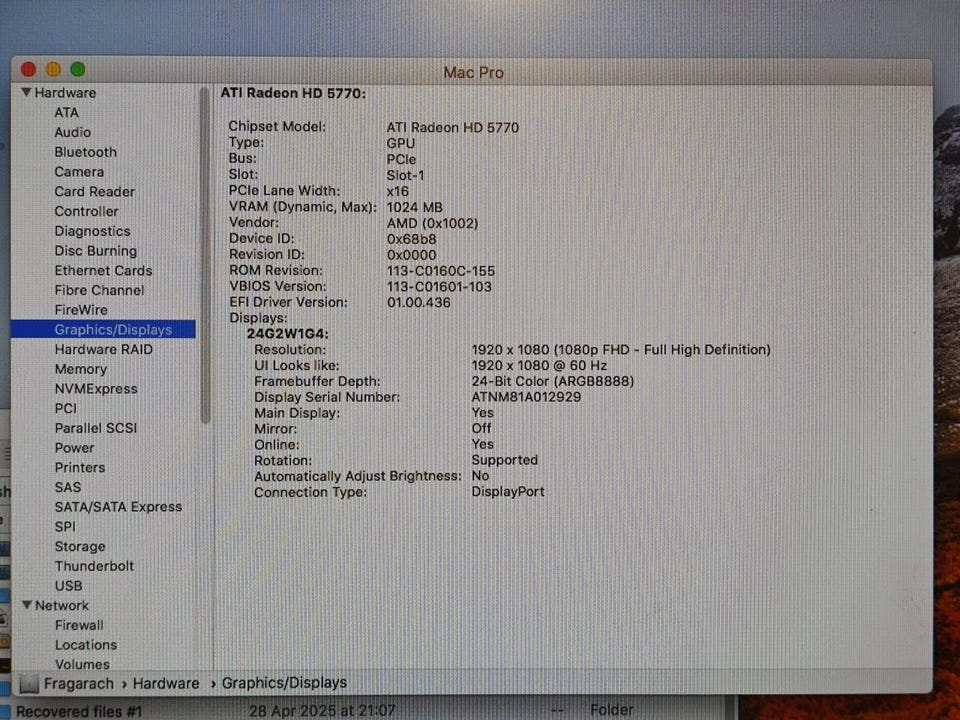Select Disc Burning entry

[96, 251]
